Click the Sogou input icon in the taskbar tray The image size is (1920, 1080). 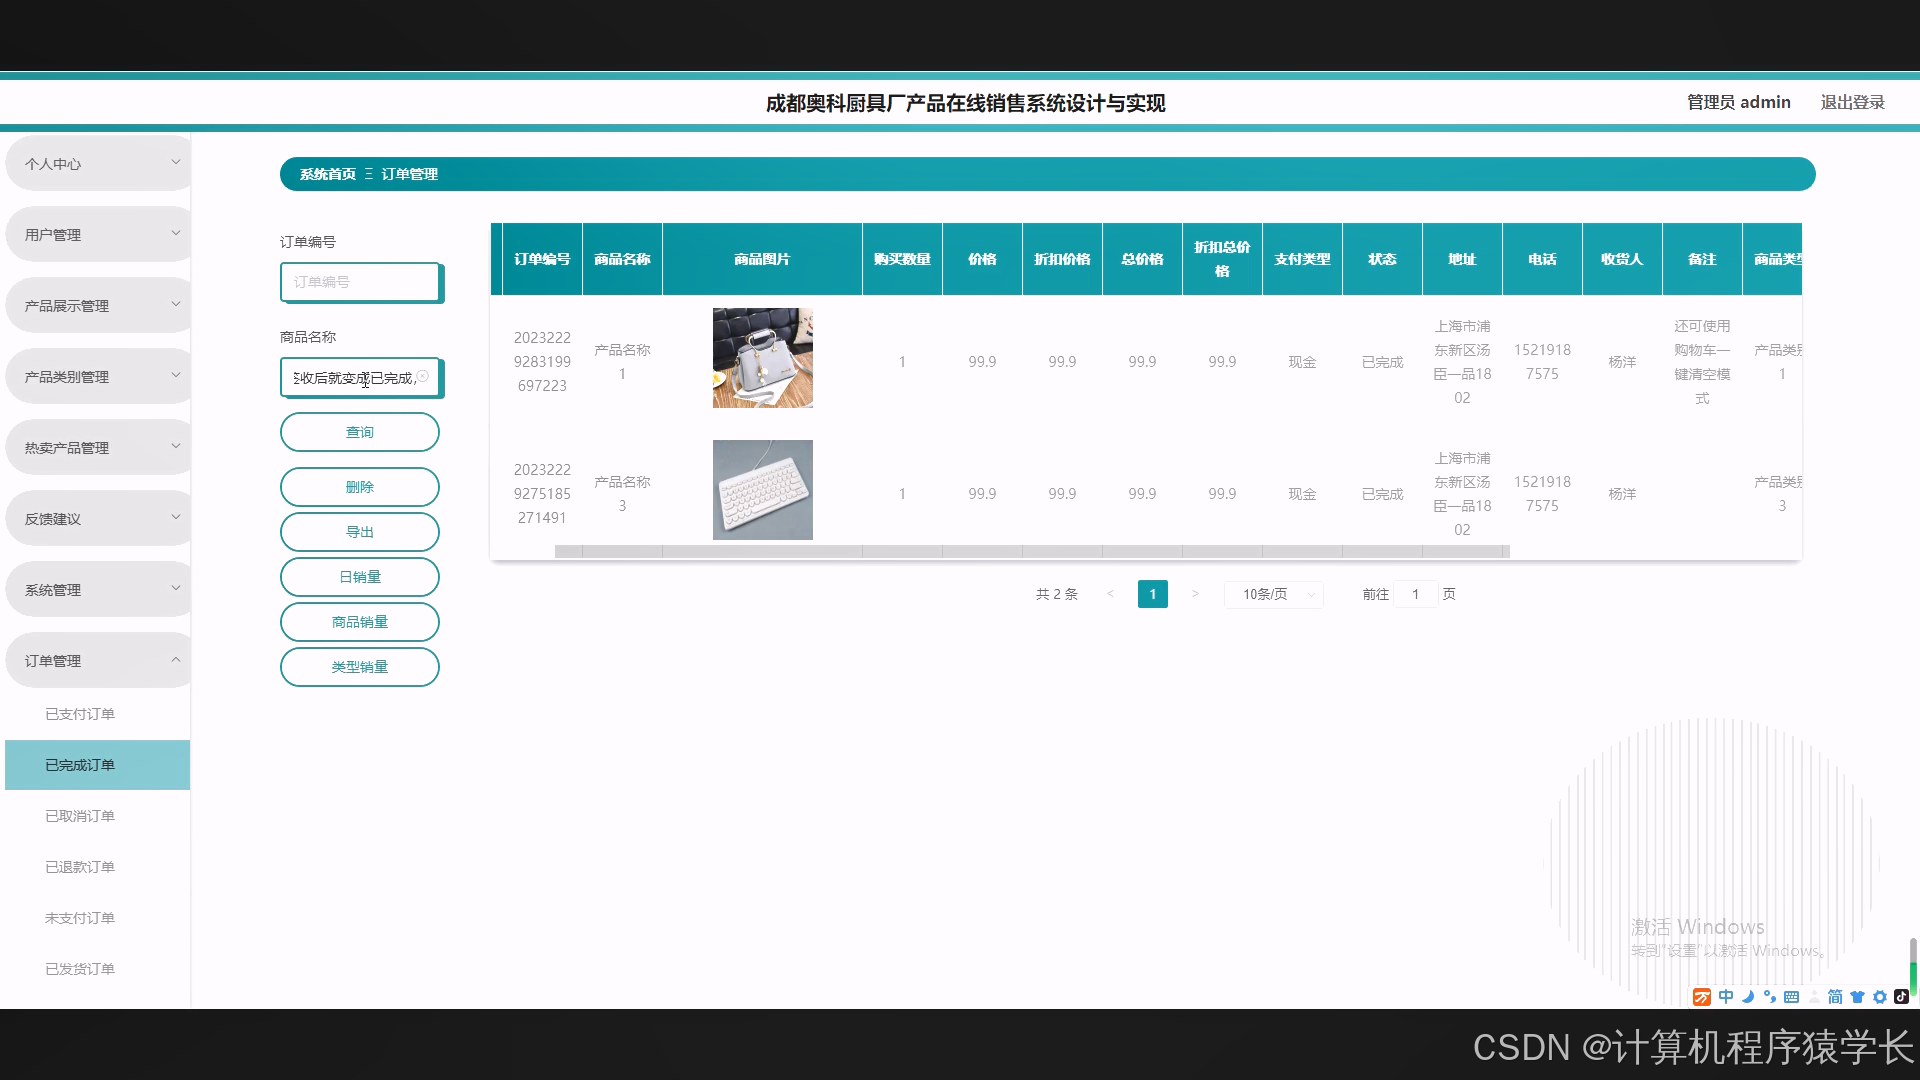[x=1700, y=996]
